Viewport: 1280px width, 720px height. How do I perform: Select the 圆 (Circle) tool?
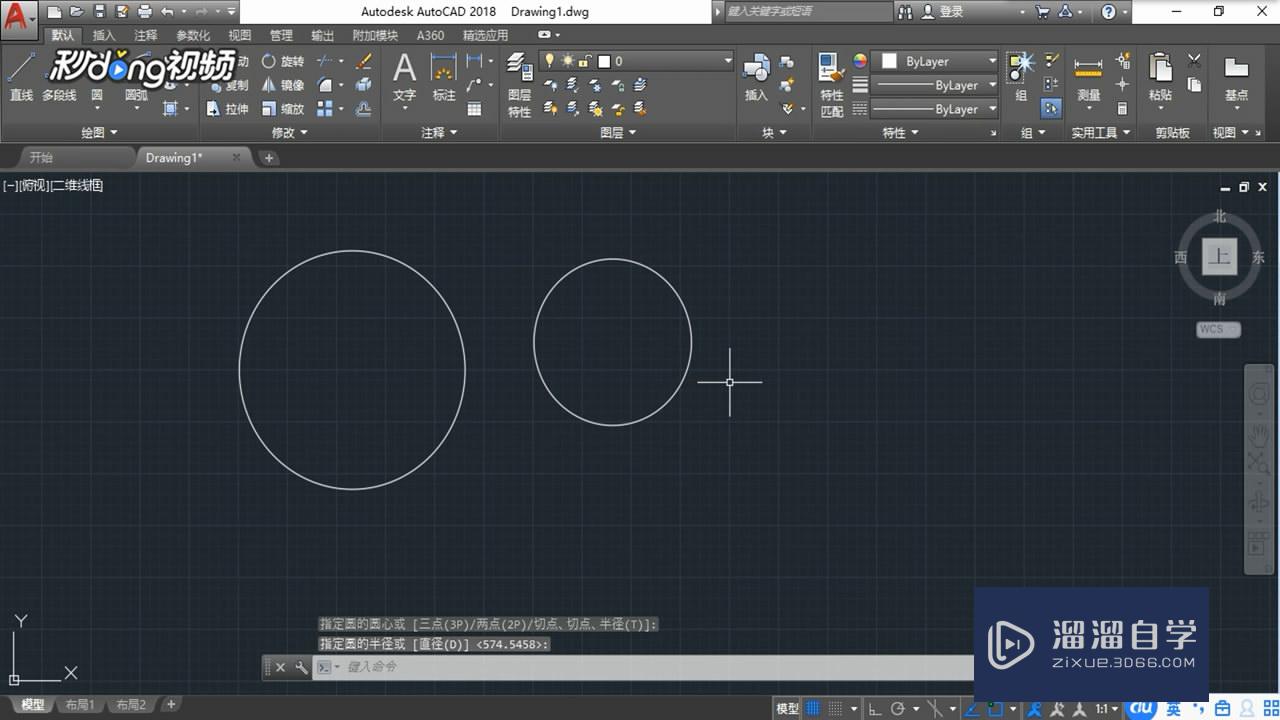point(96,95)
